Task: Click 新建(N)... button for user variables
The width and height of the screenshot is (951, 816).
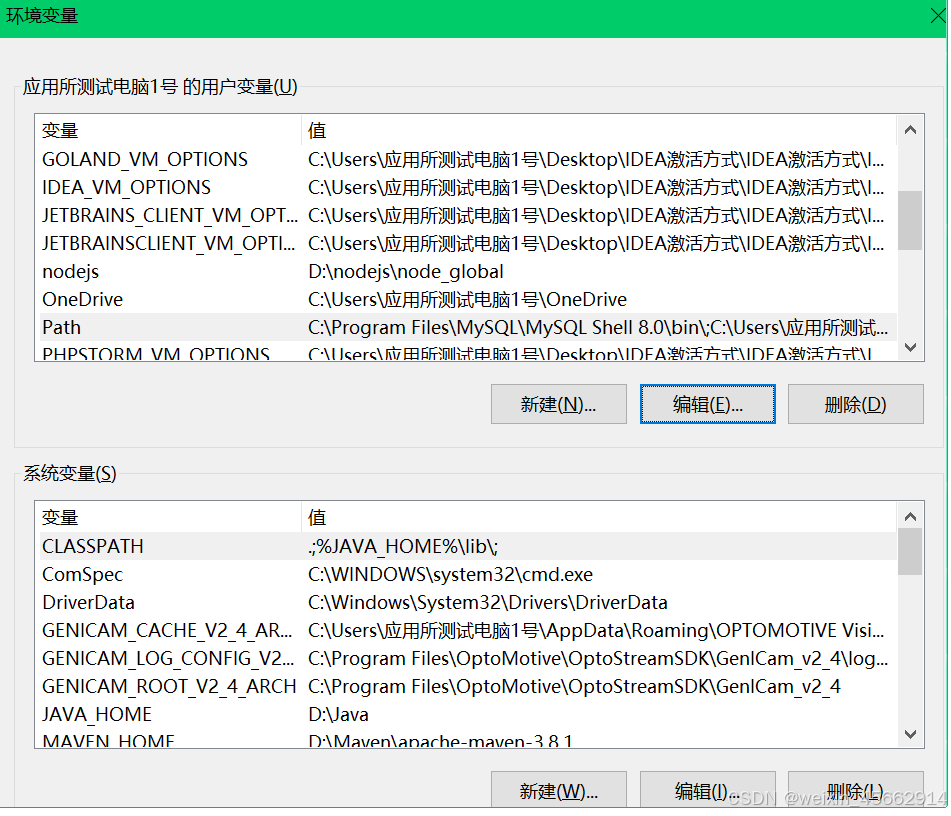Action: tap(559, 404)
